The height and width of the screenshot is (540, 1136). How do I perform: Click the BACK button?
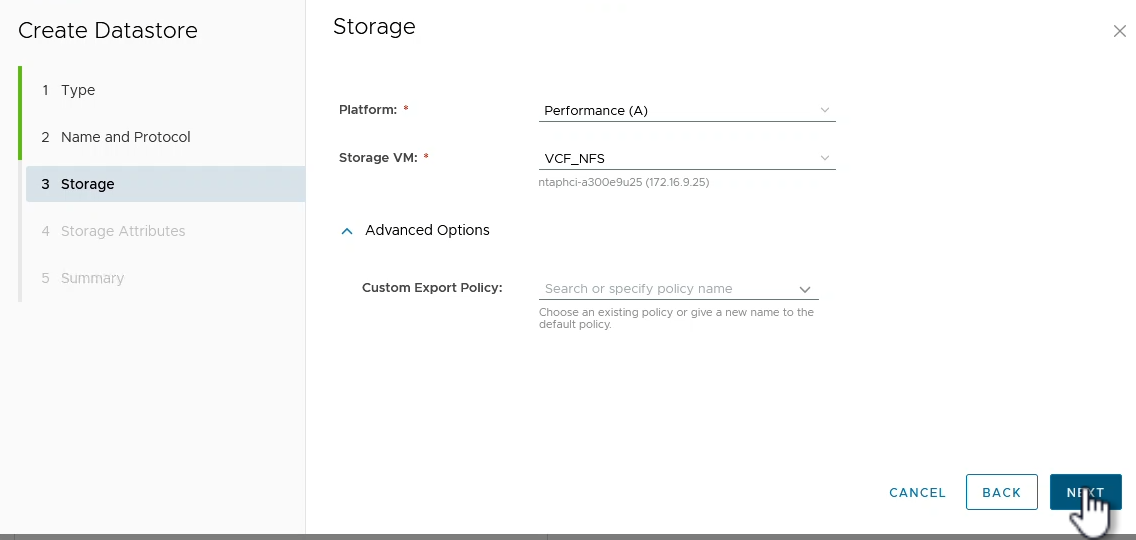tap(1001, 492)
